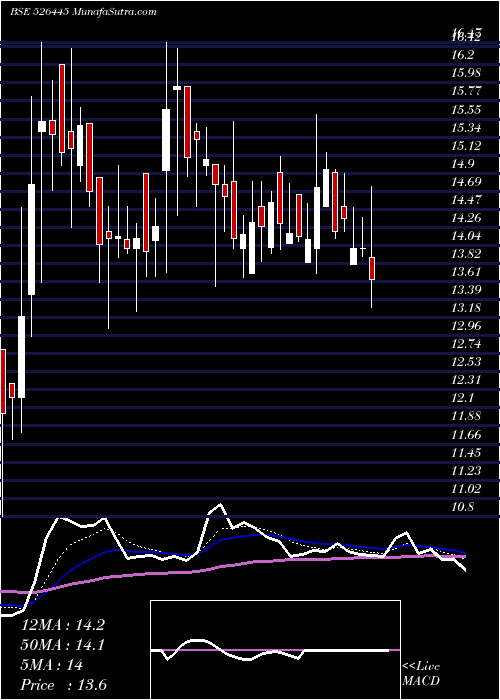Click the 11.88 price axis label
The width and height of the screenshot is (500, 700).
click(466, 417)
